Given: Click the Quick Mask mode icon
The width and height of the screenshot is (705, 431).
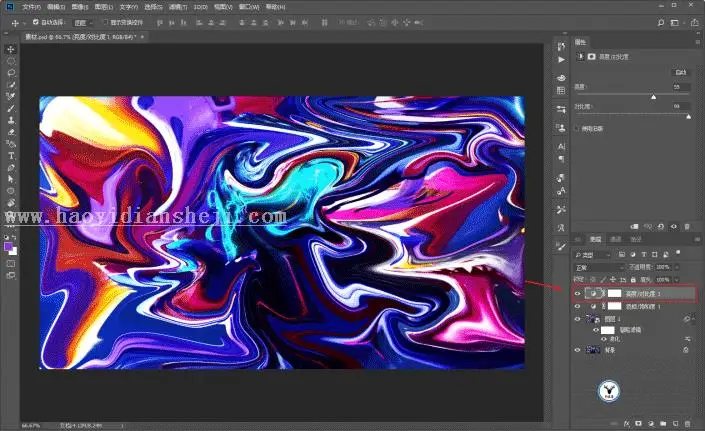Looking at the screenshot, I should click(x=11, y=264).
